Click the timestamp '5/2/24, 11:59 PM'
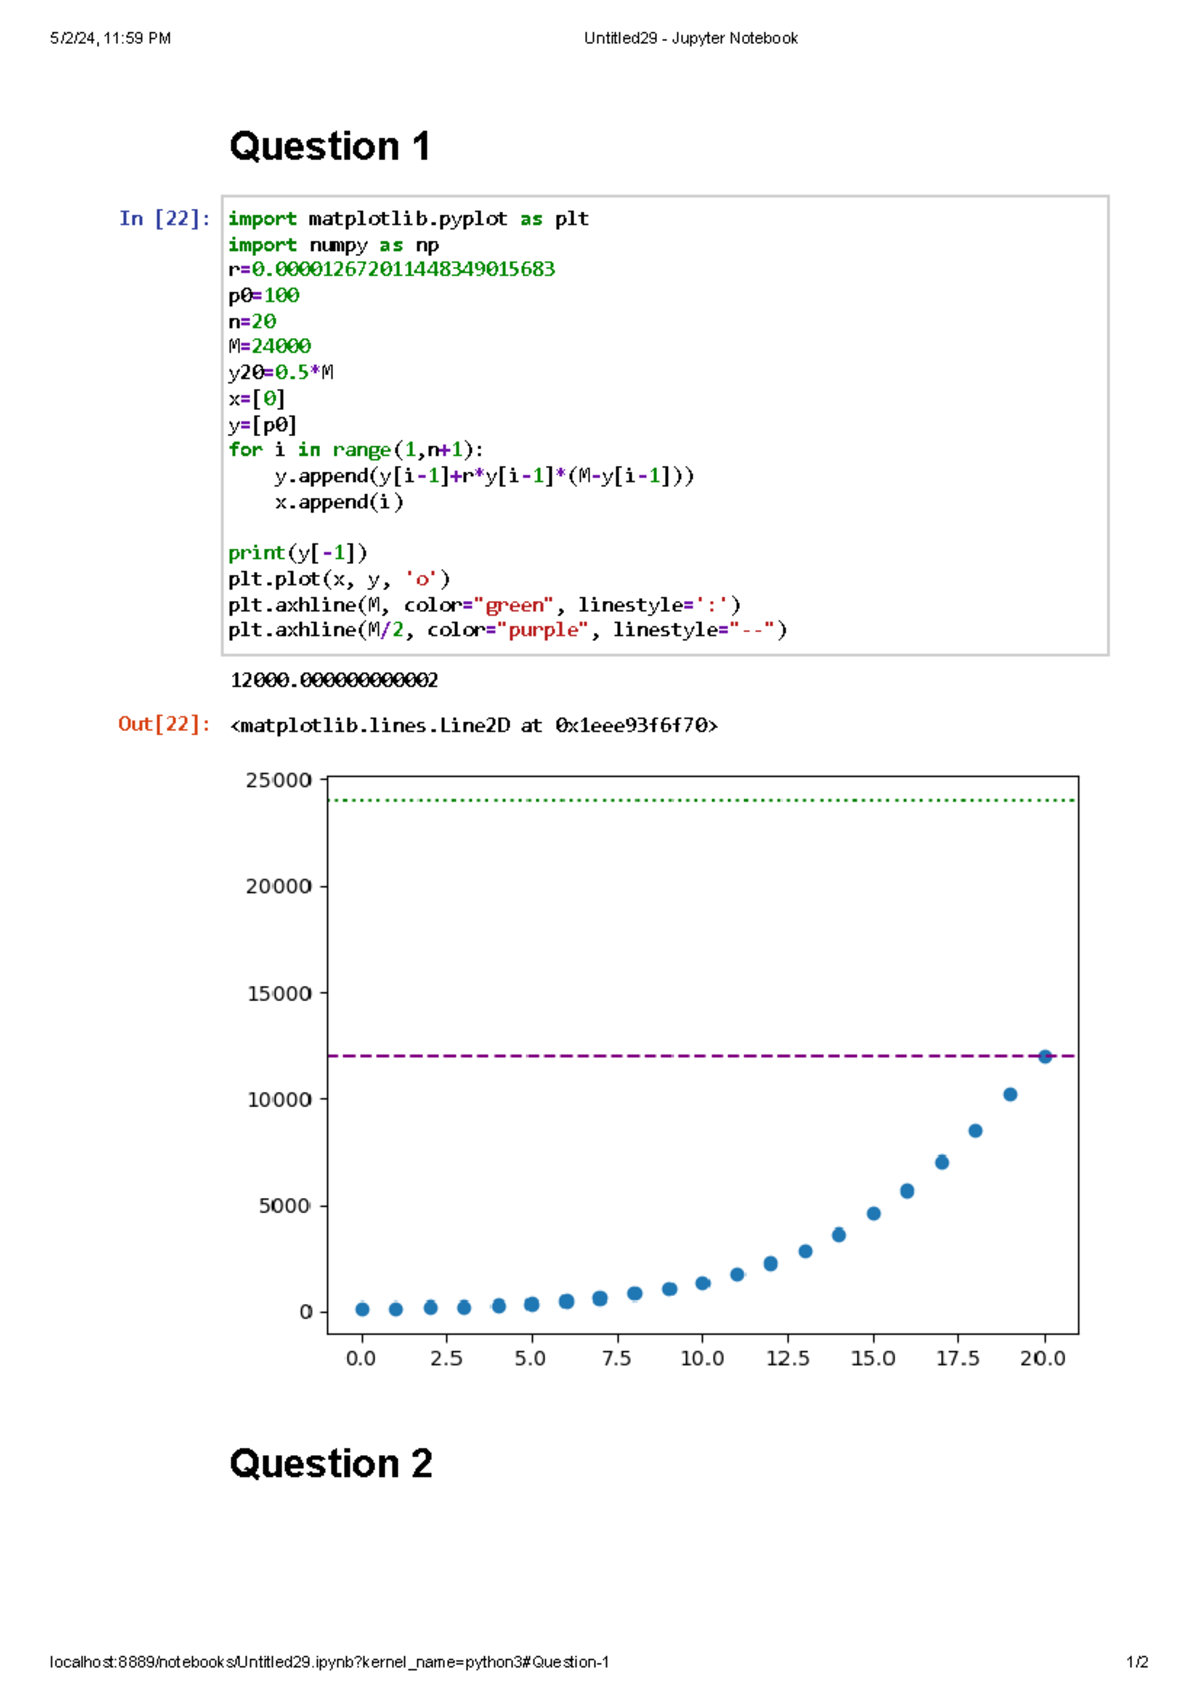 pos(110,39)
